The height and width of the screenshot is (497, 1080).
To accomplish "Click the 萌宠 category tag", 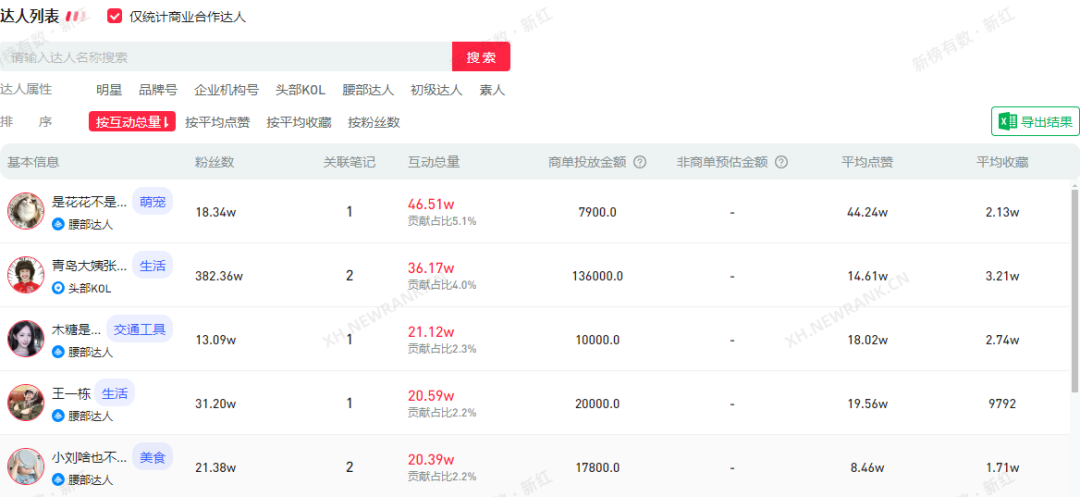I will pos(153,201).
